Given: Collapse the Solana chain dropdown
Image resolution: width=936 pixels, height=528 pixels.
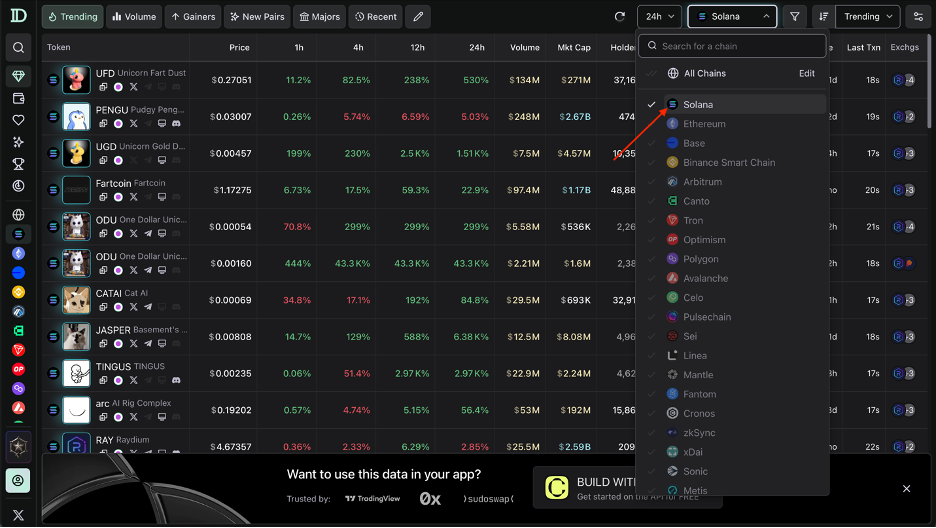Looking at the screenshot, I should click(x=732, y=17).
